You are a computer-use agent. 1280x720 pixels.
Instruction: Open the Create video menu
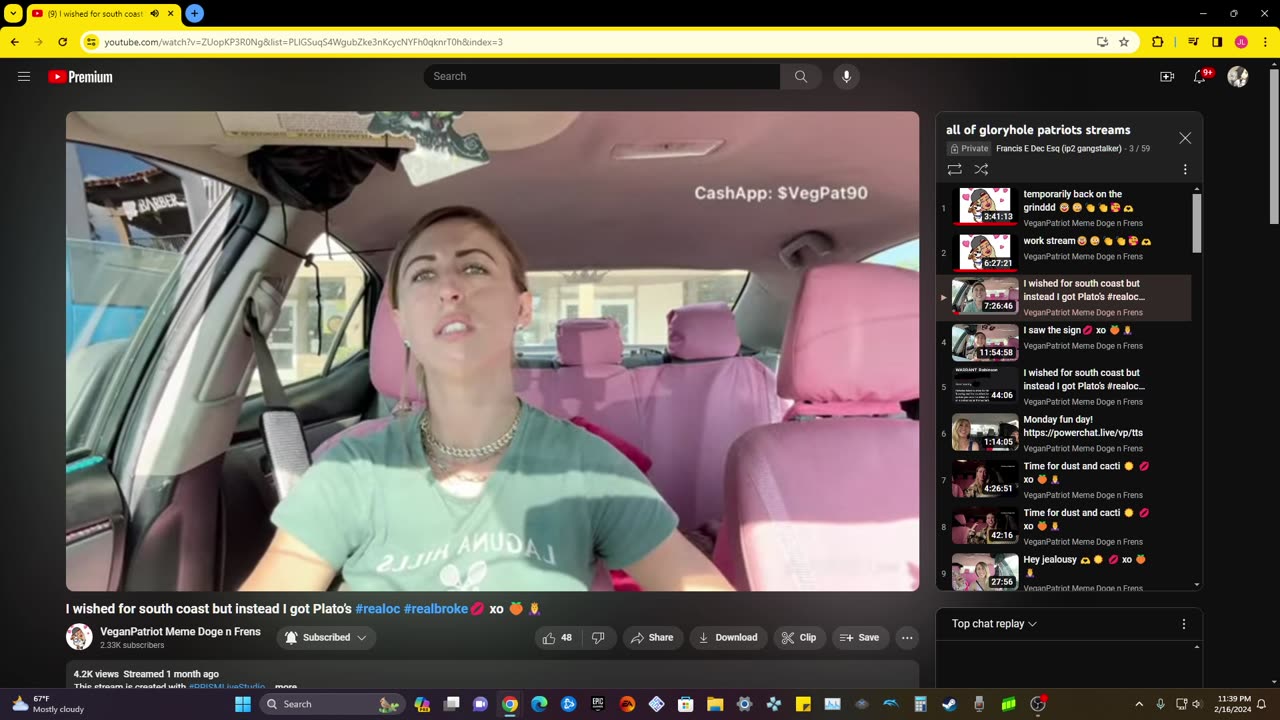(x=1167, y=77)
